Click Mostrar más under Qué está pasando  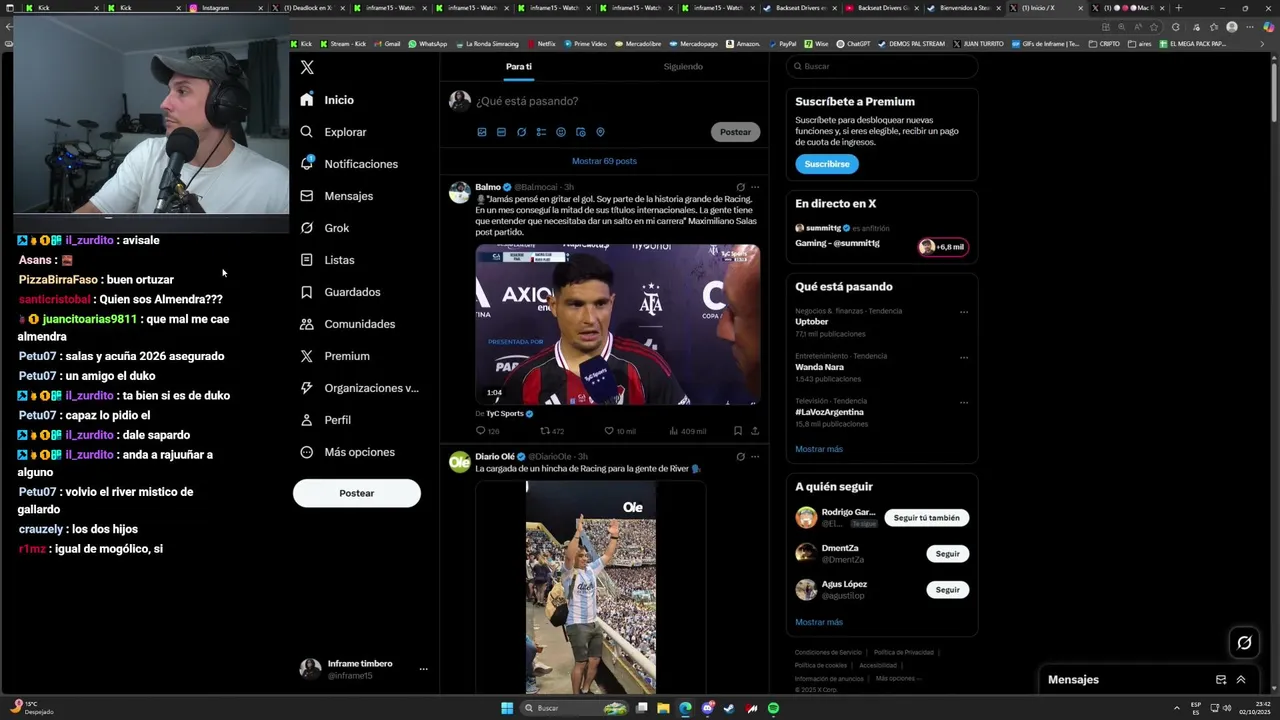[x=819, y=449]
